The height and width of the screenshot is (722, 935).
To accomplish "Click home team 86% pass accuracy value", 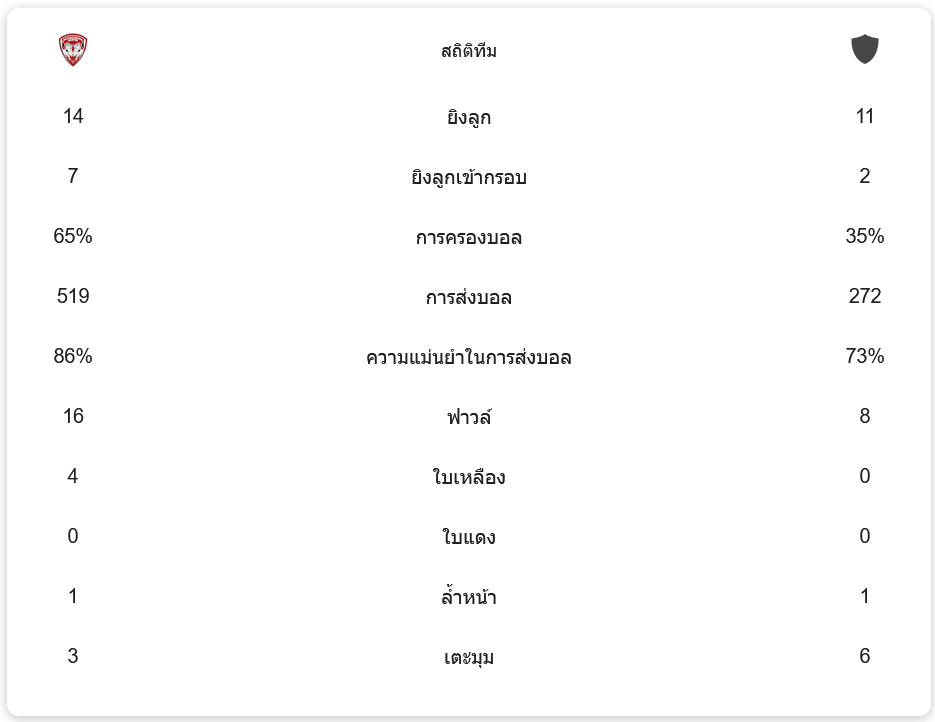I will click(73, 357).
